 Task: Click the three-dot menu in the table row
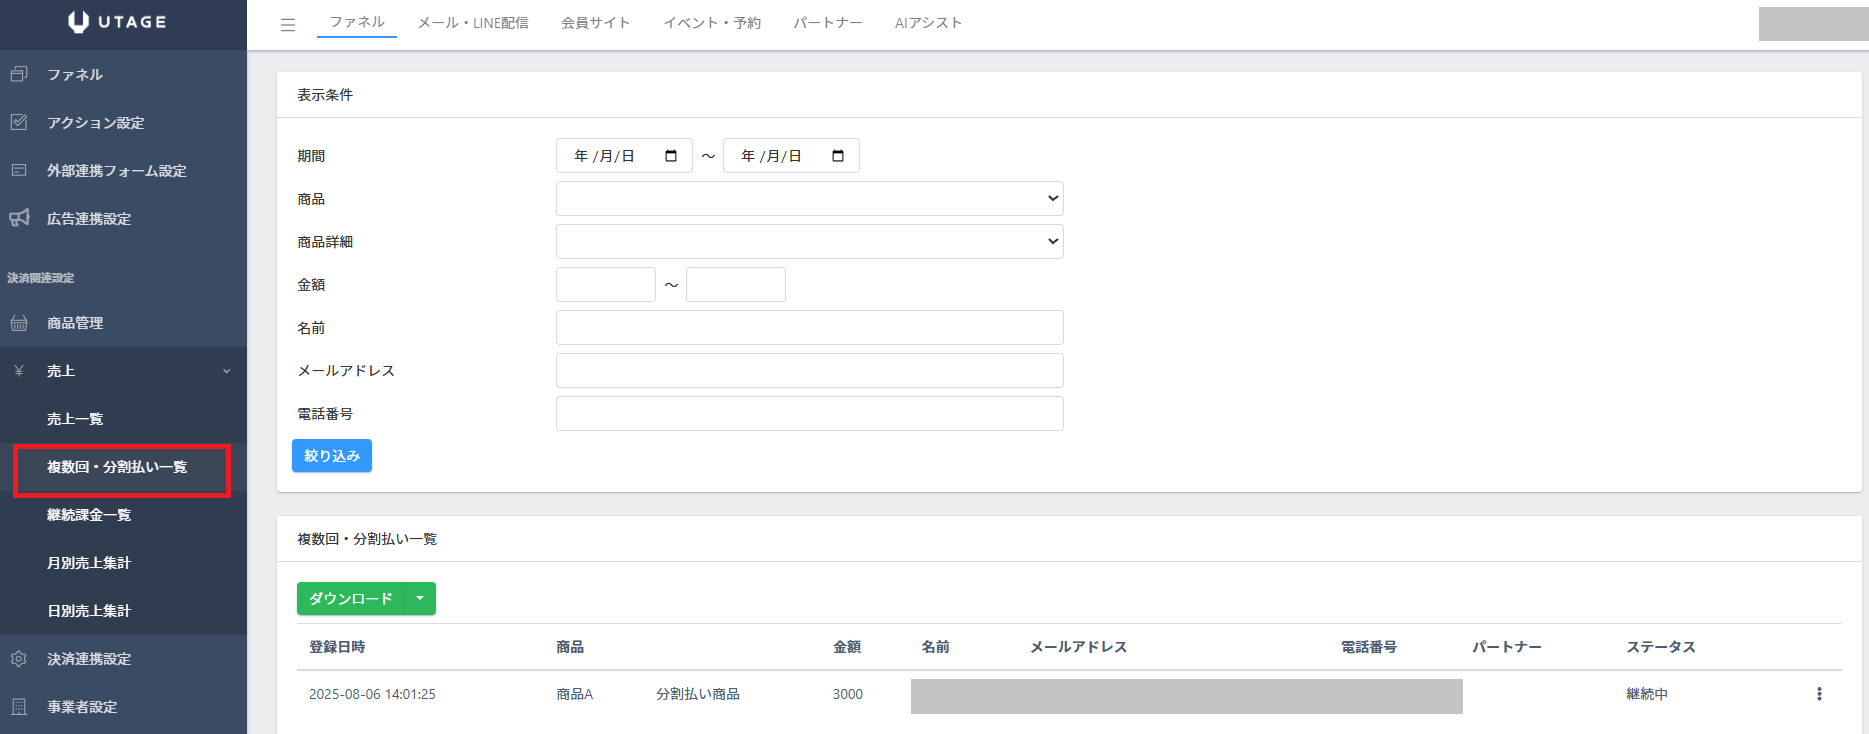tap(1819, 694)
